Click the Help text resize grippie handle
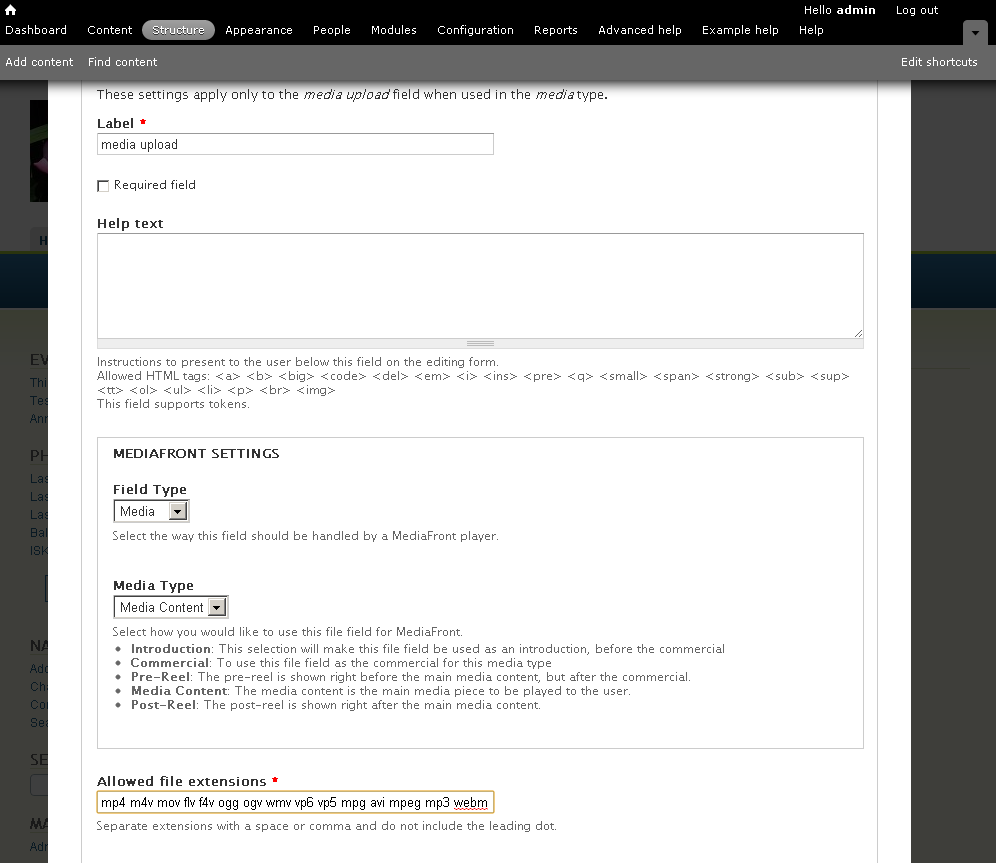The image size is (996, 863). click(480, 342)
